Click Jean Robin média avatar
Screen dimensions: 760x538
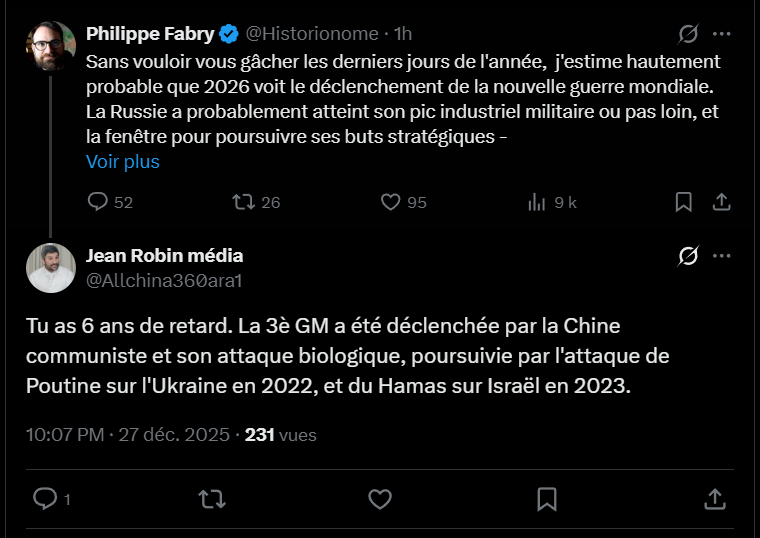coord(50,267)
